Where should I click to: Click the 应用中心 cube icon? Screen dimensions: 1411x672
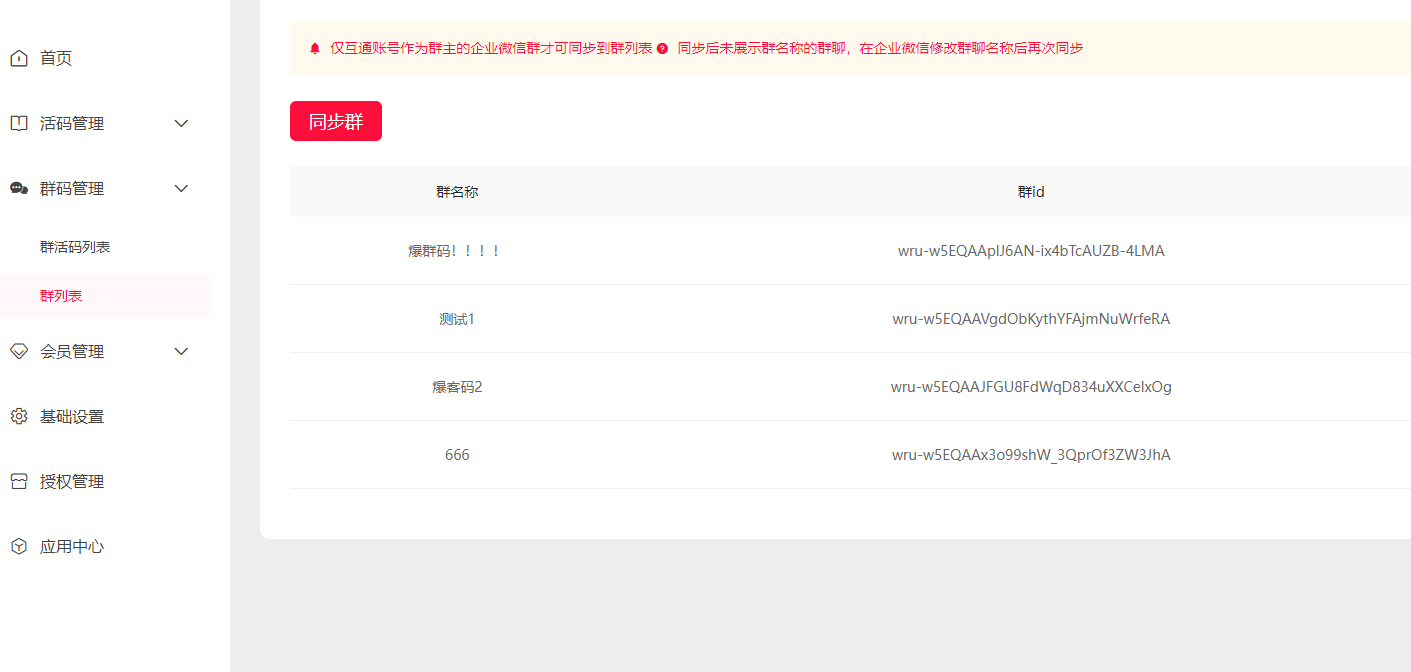[19, 547]
